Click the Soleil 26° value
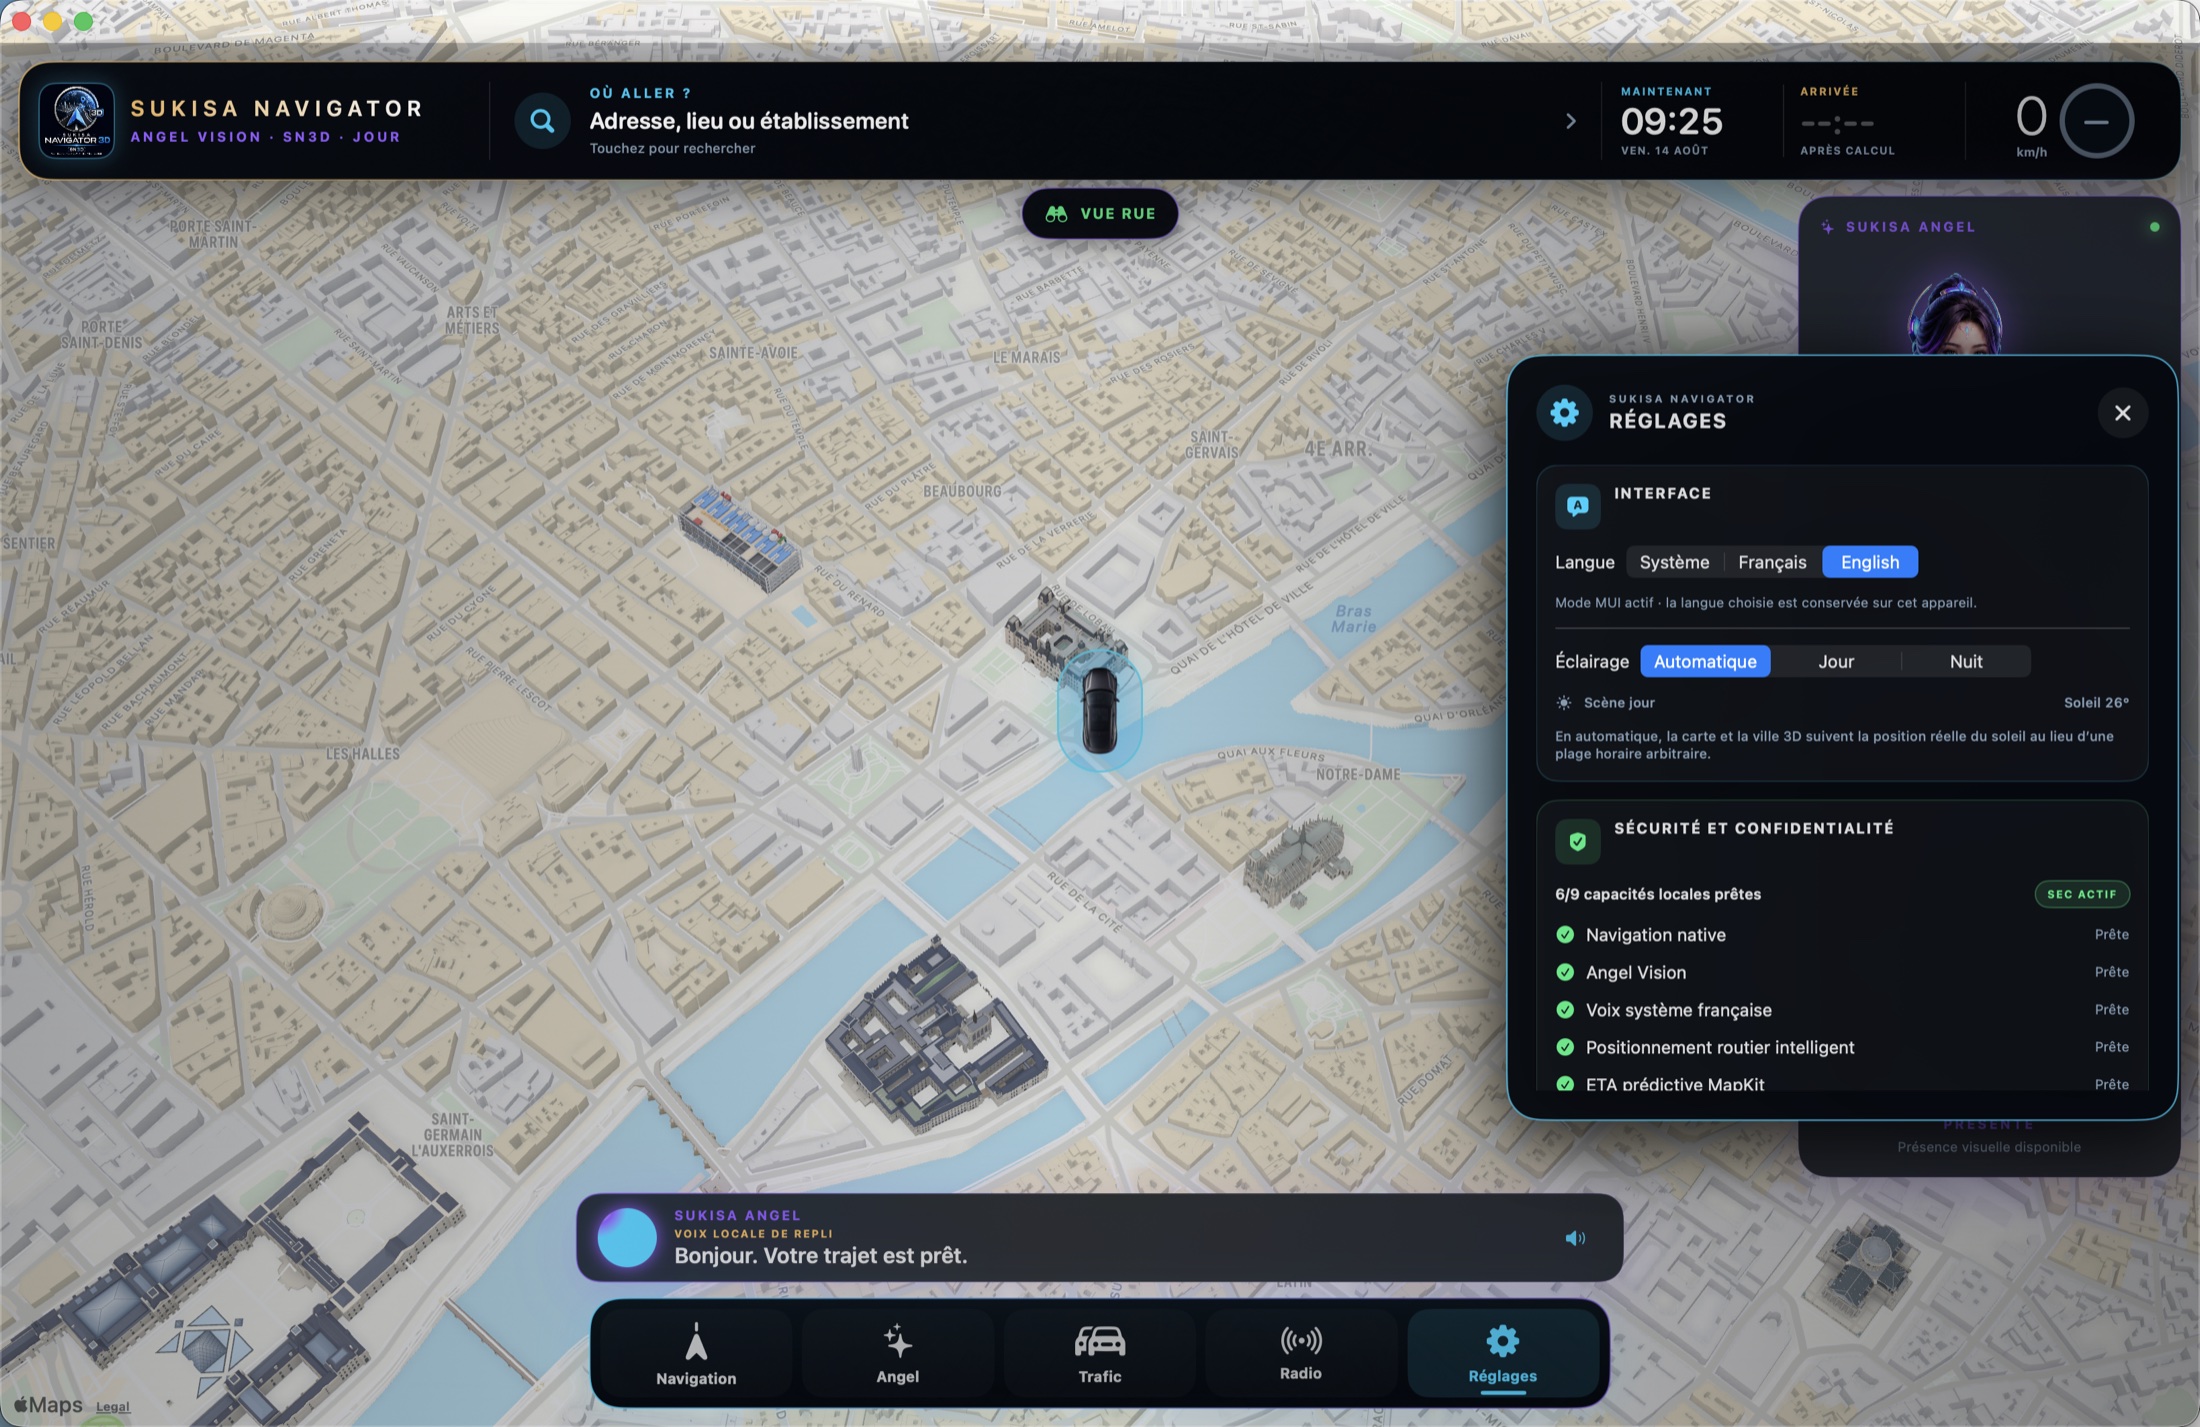This screenshot has width=2200, height=1427. [2096, 703]
